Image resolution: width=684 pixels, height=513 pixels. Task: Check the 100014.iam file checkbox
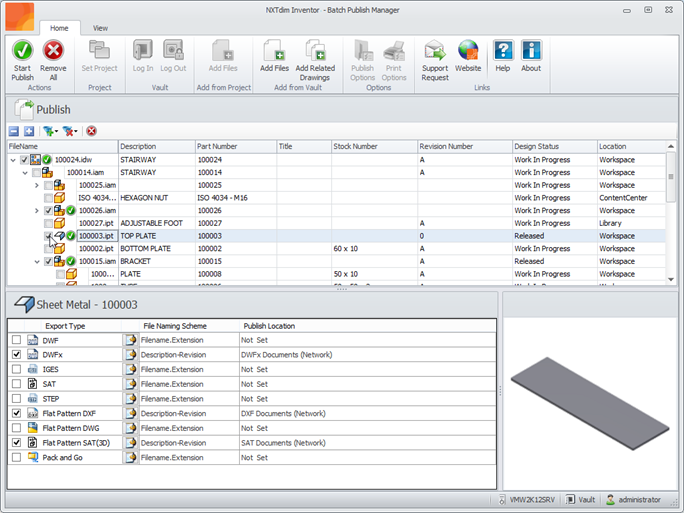[x=37, y=173]
